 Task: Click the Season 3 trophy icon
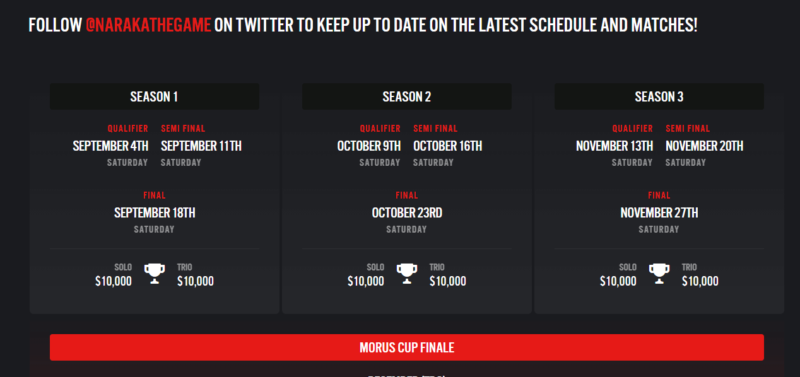click(x=659, y=273)
